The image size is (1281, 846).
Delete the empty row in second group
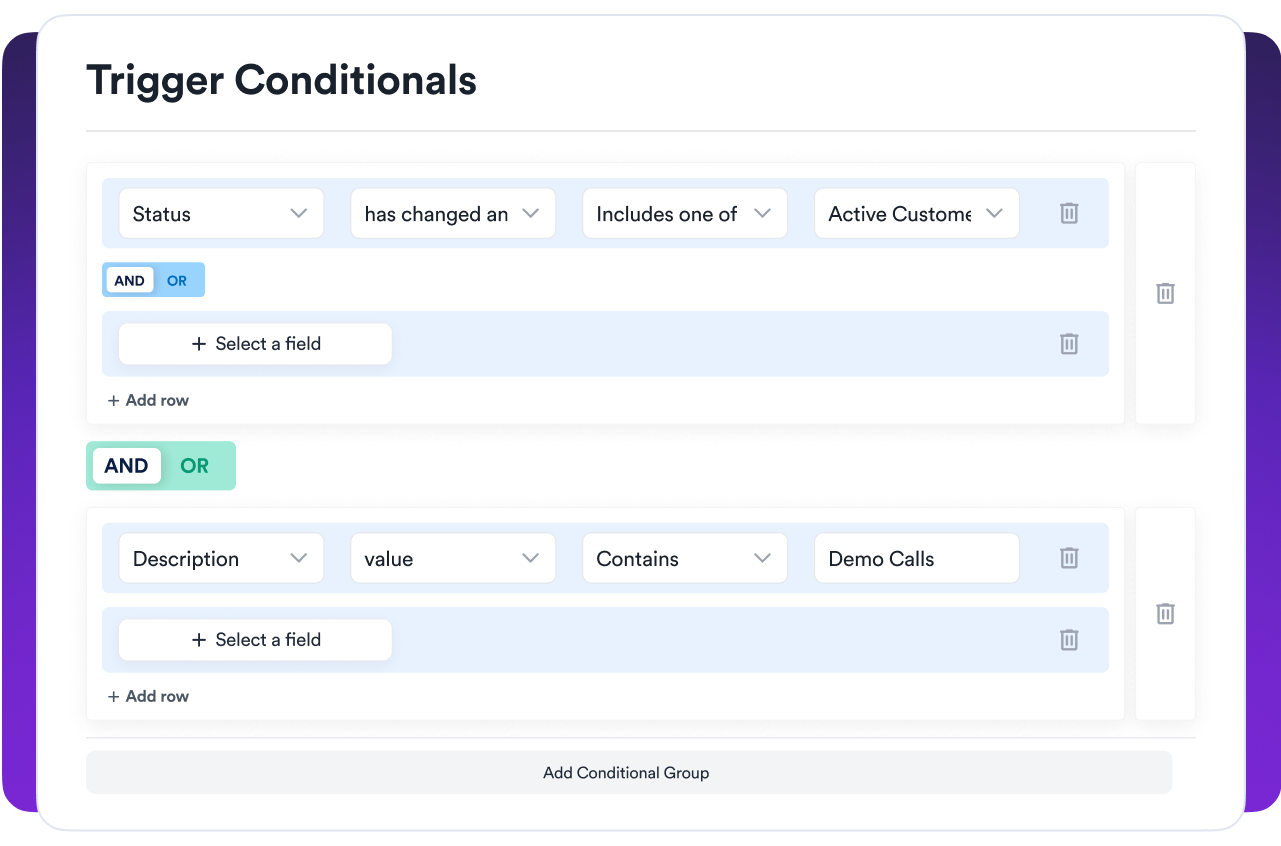click(1069, 640)
